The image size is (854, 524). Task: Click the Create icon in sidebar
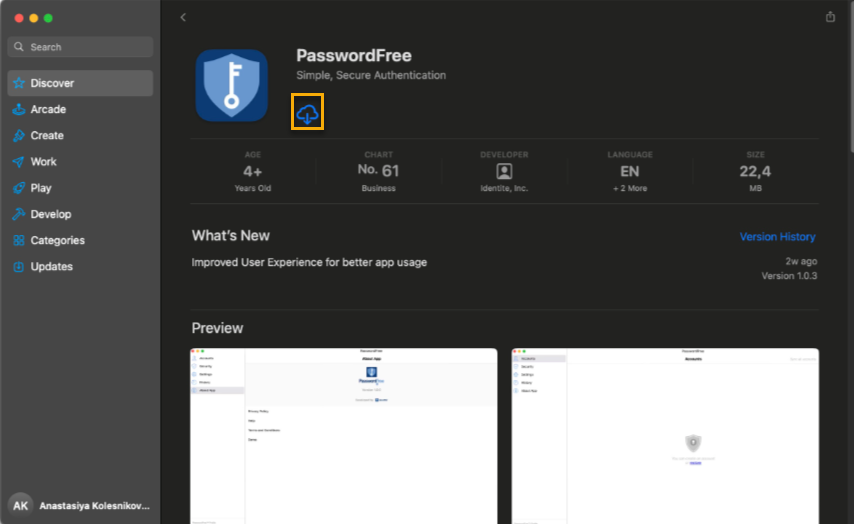pyautogui.click(x=19, y=136)
